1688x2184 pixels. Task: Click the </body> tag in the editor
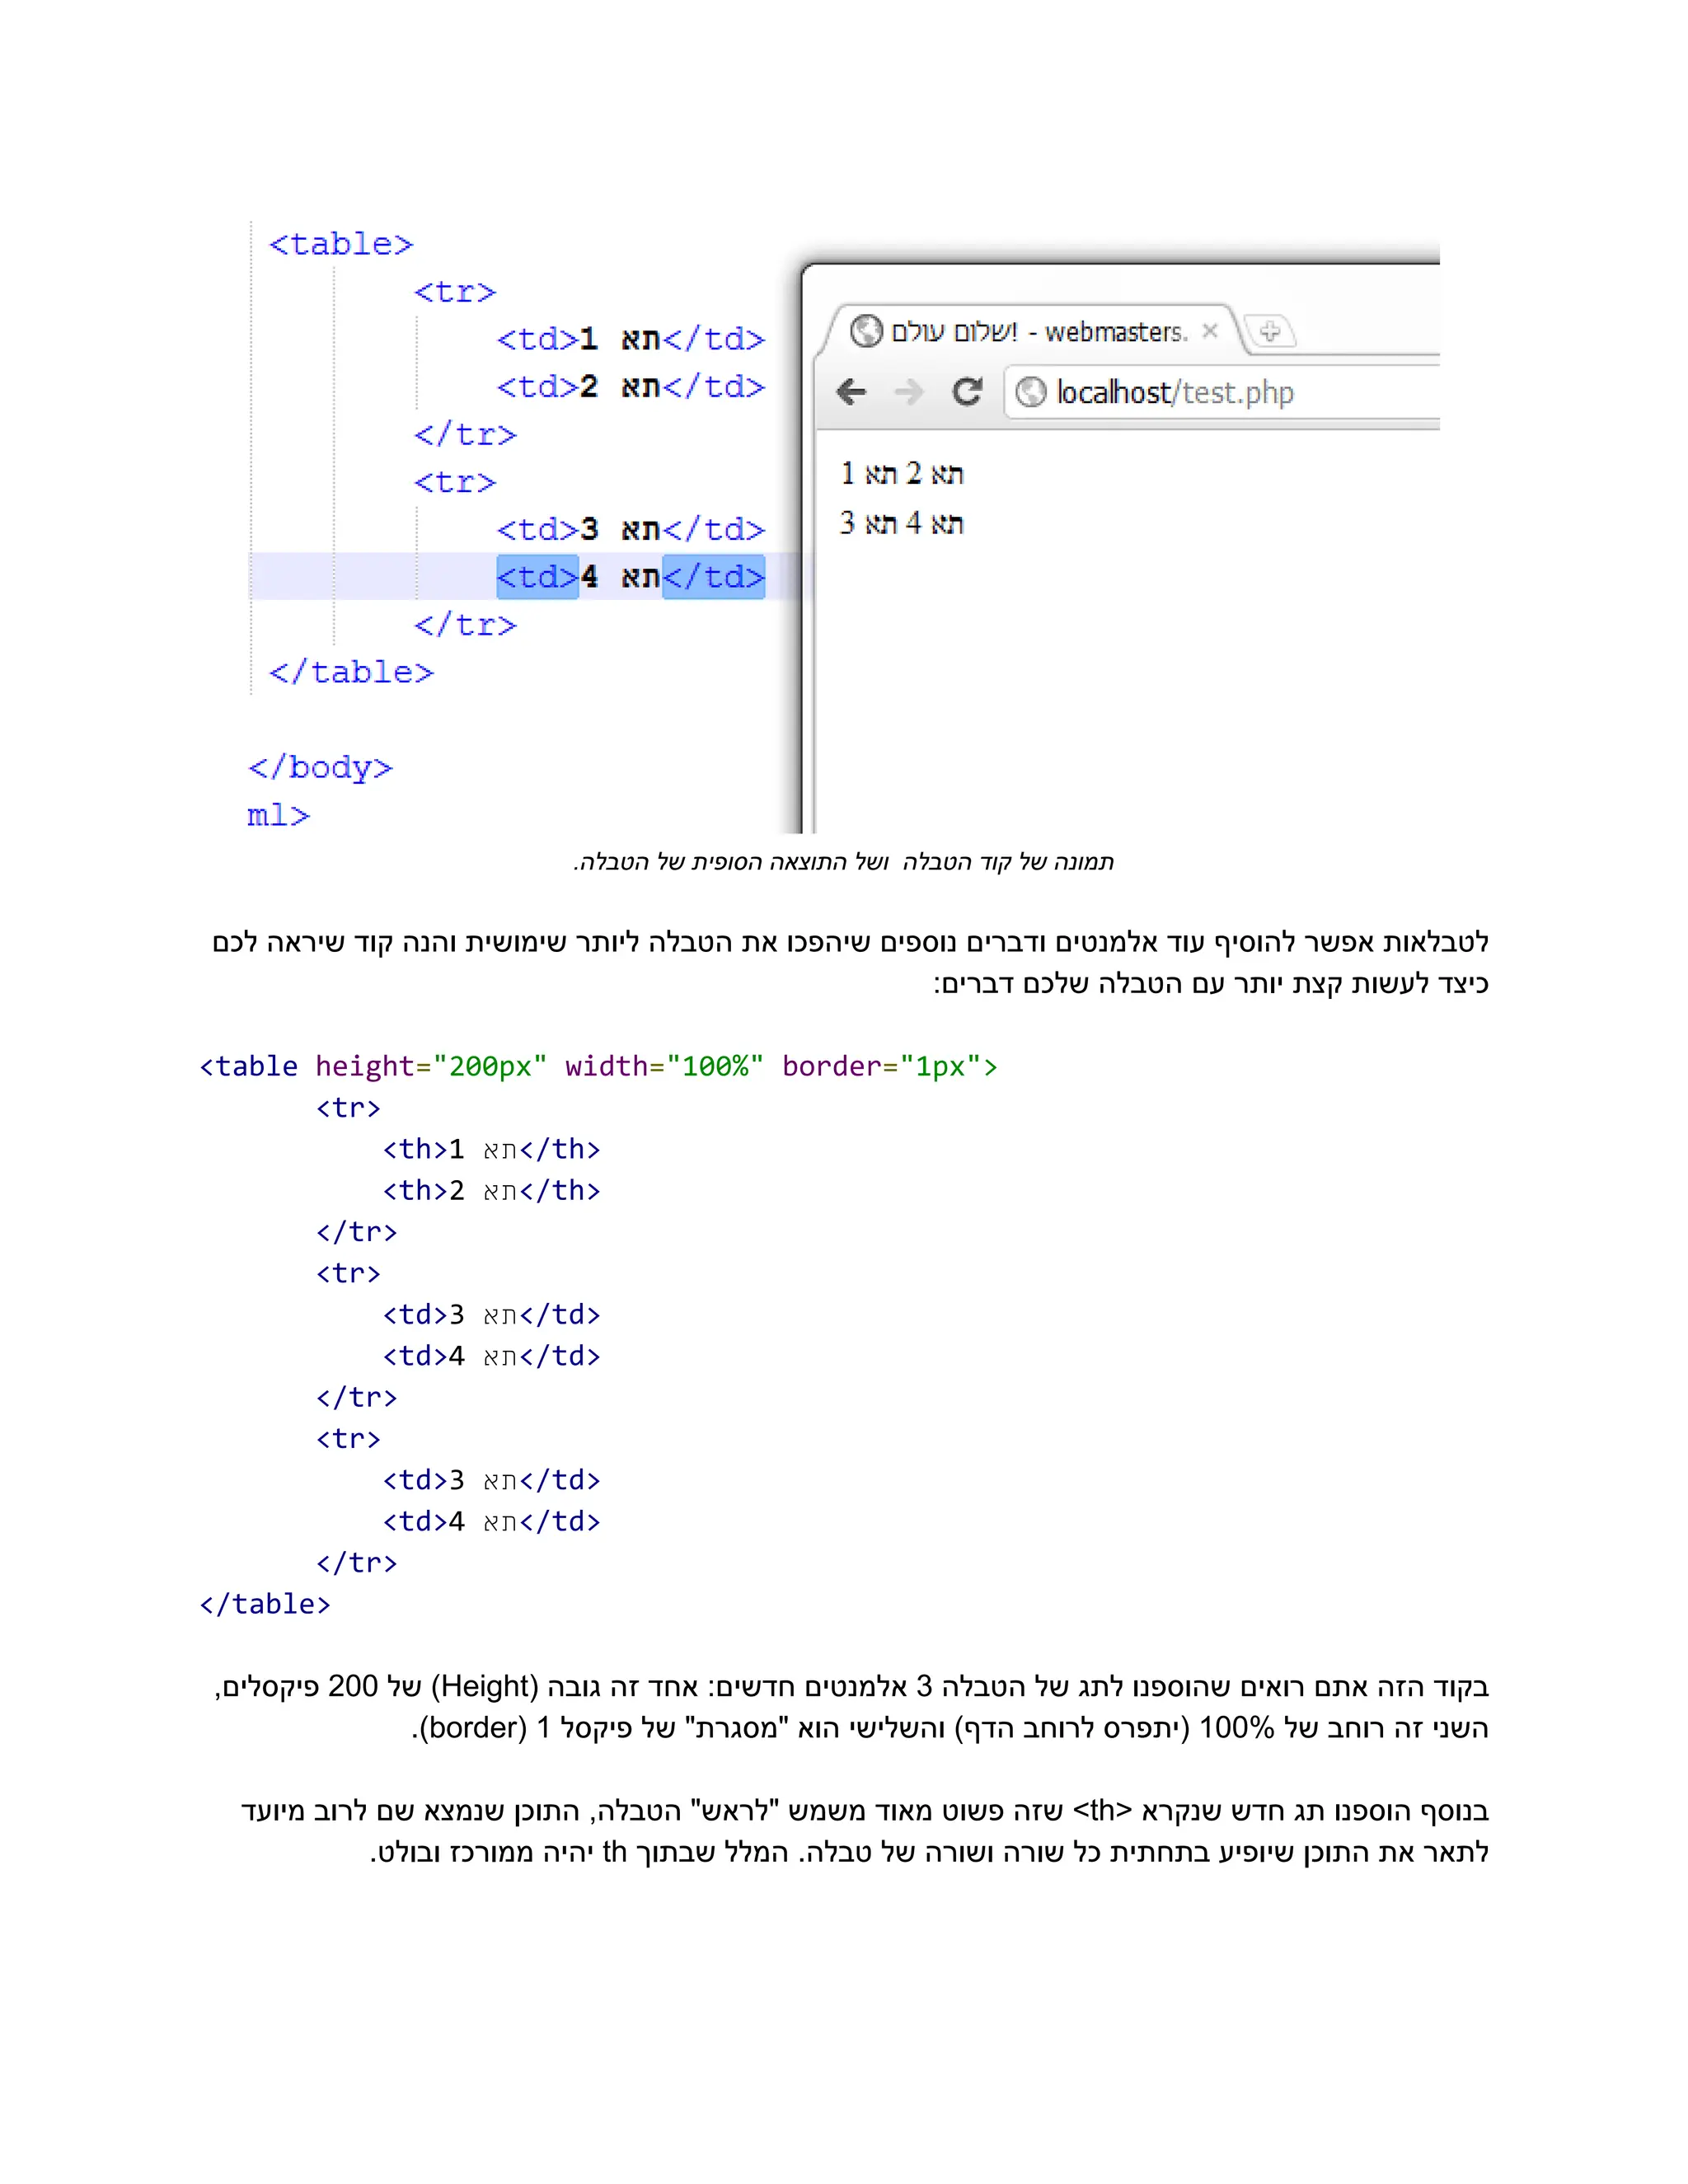320,767
